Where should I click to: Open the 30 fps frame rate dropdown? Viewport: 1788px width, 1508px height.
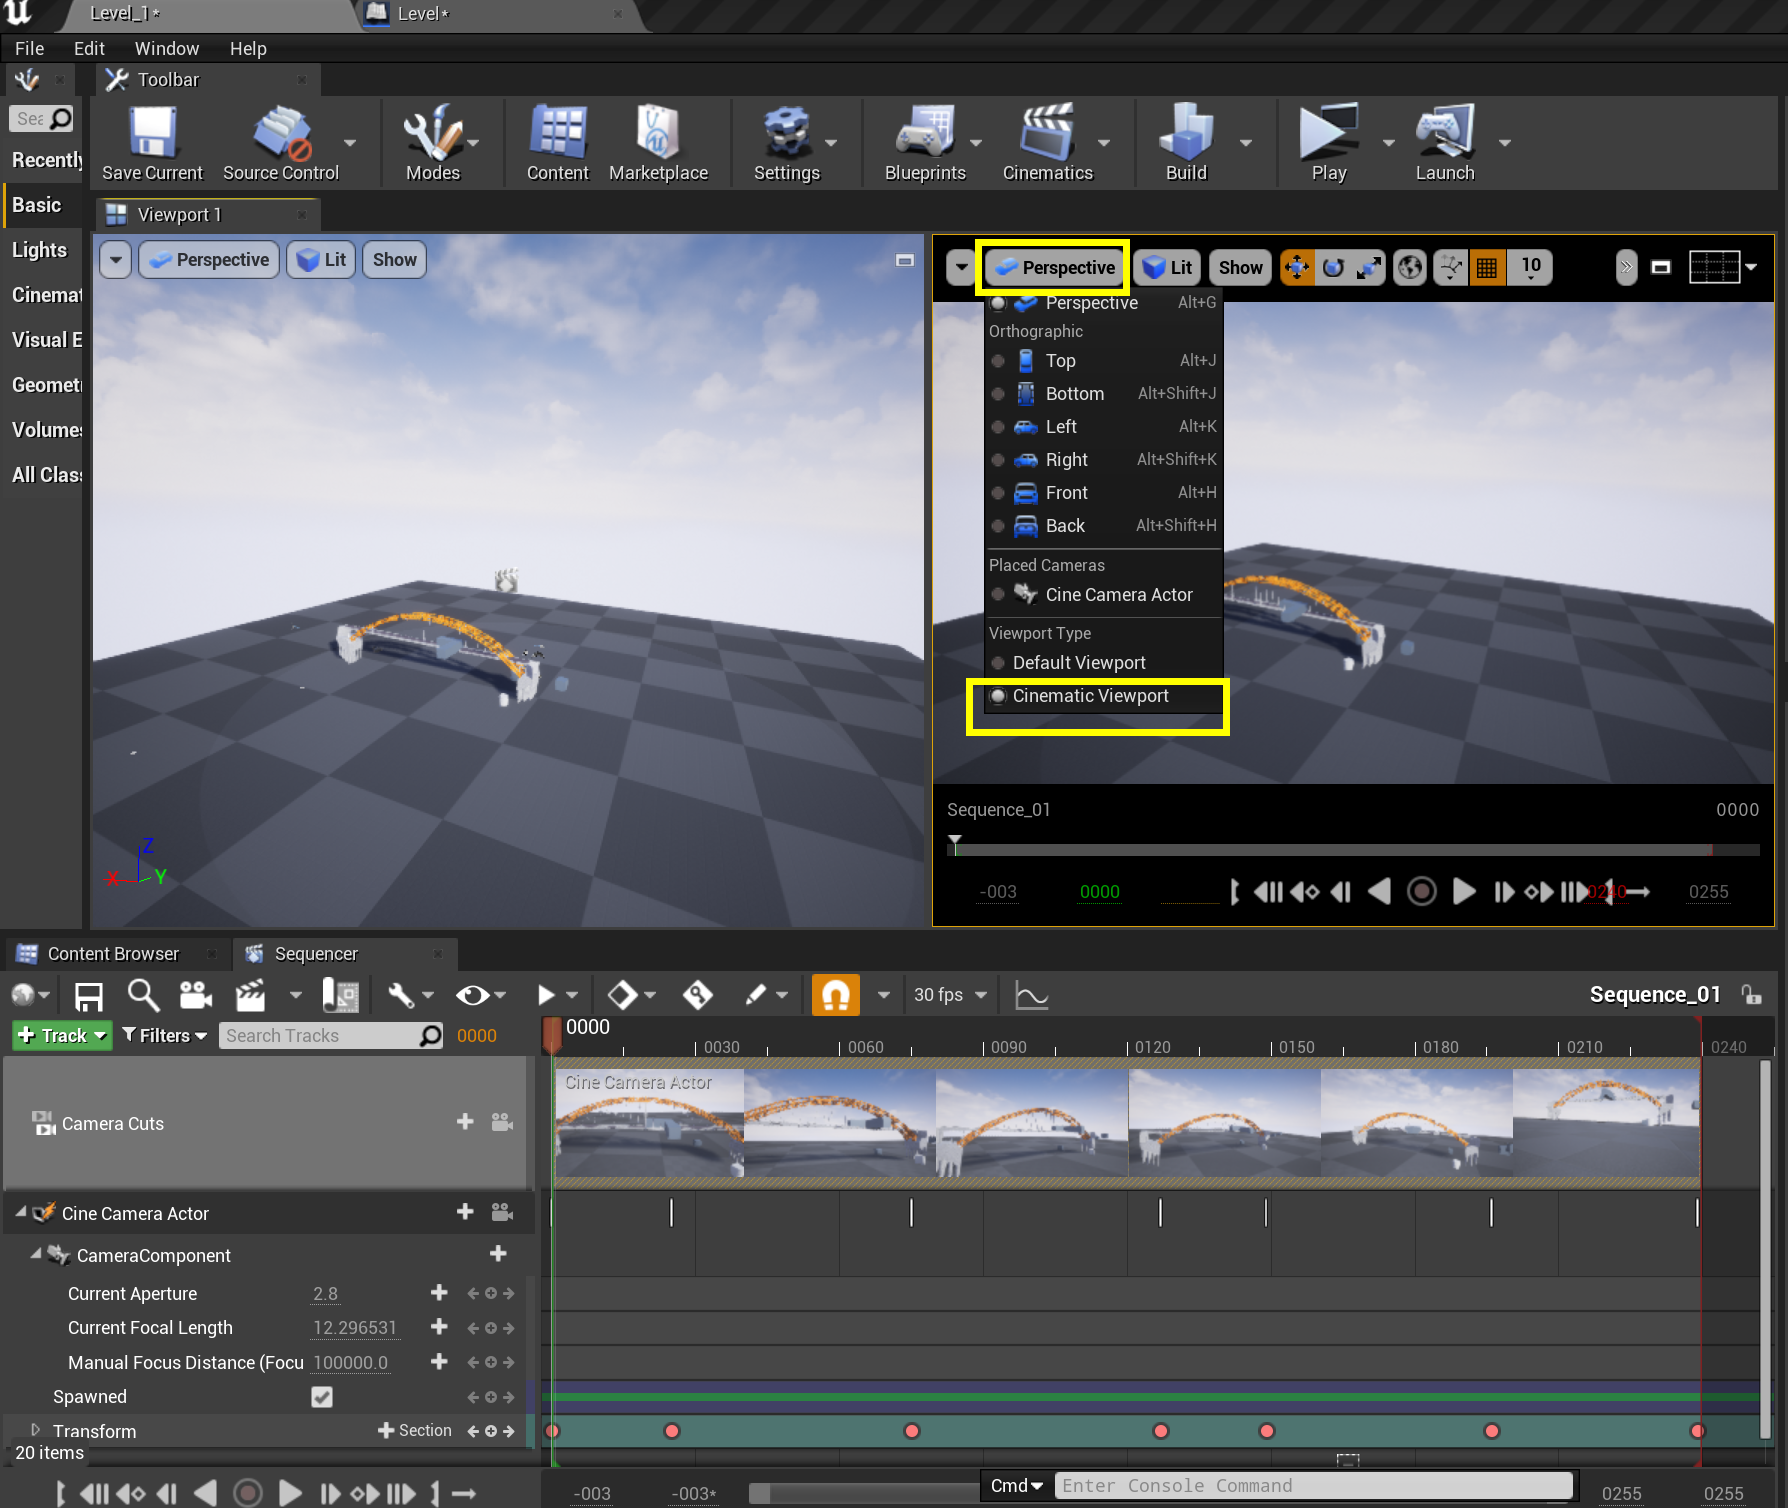pyautogui.click(x=950, y=995)
